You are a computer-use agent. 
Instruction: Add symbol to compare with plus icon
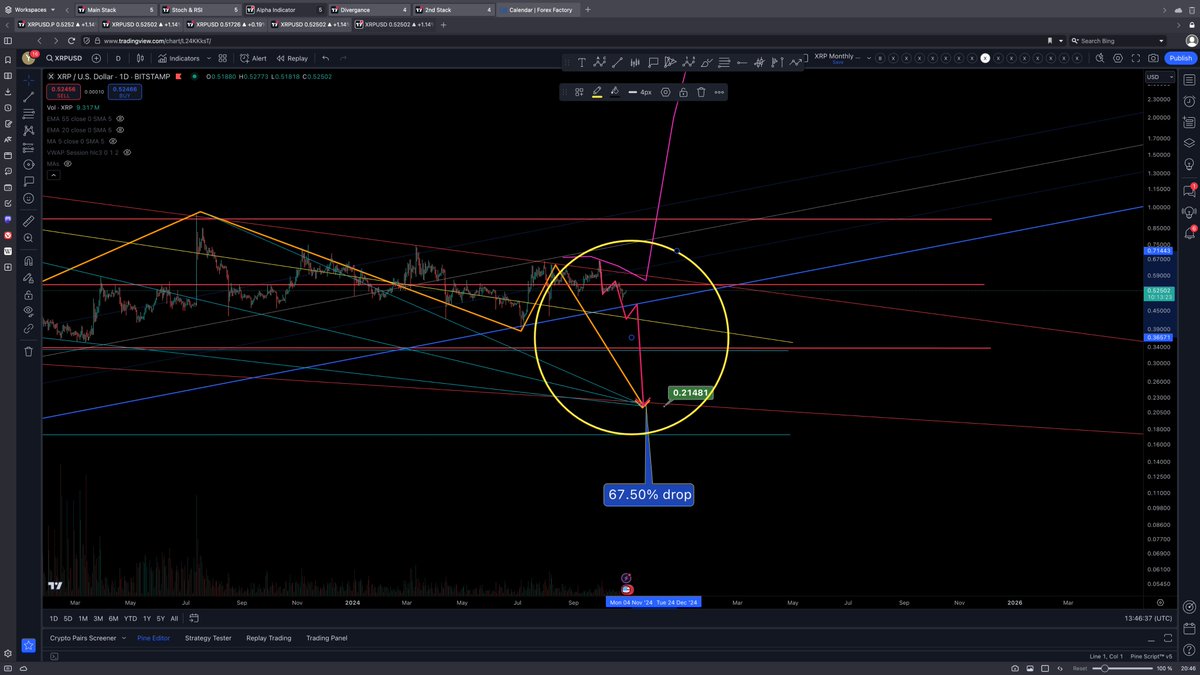point(96,58)
